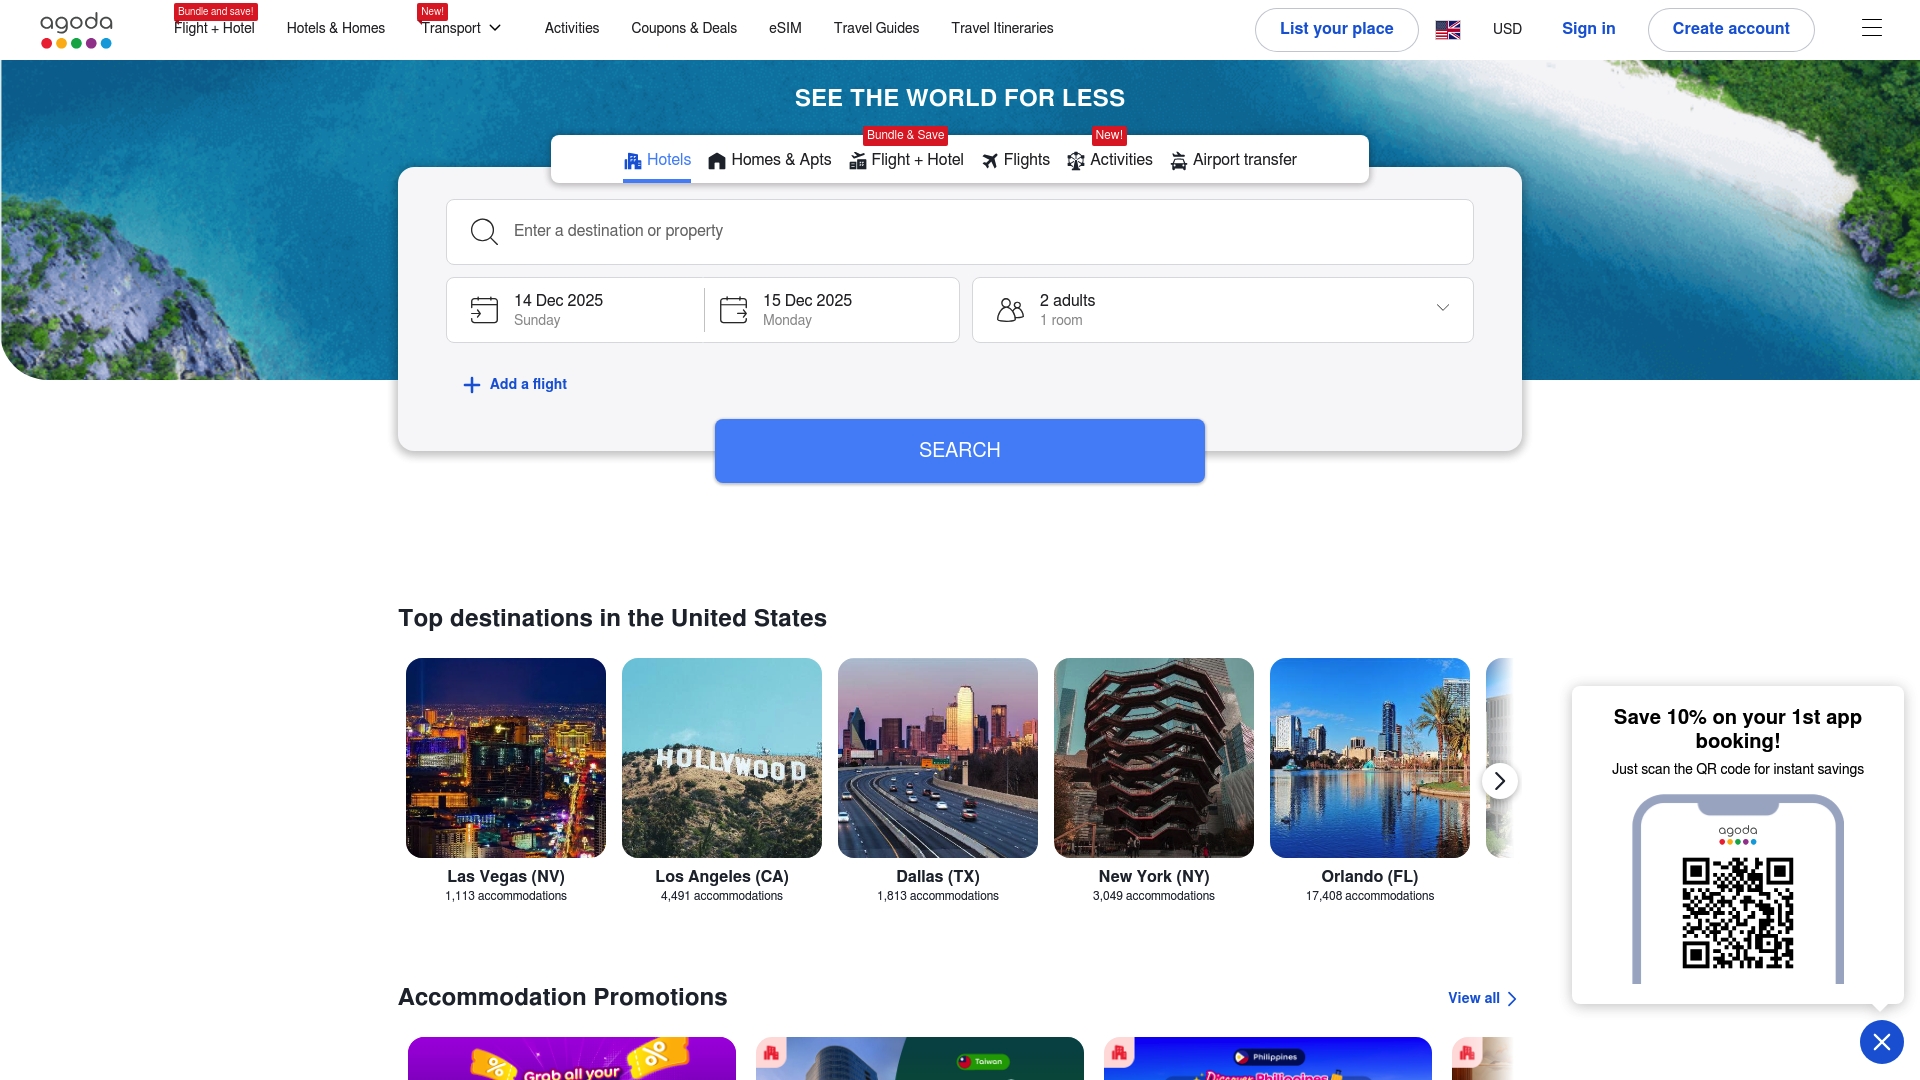Open the hamburger menu
This screenshot has width=1920, height=1080.
click(1871, 27)
